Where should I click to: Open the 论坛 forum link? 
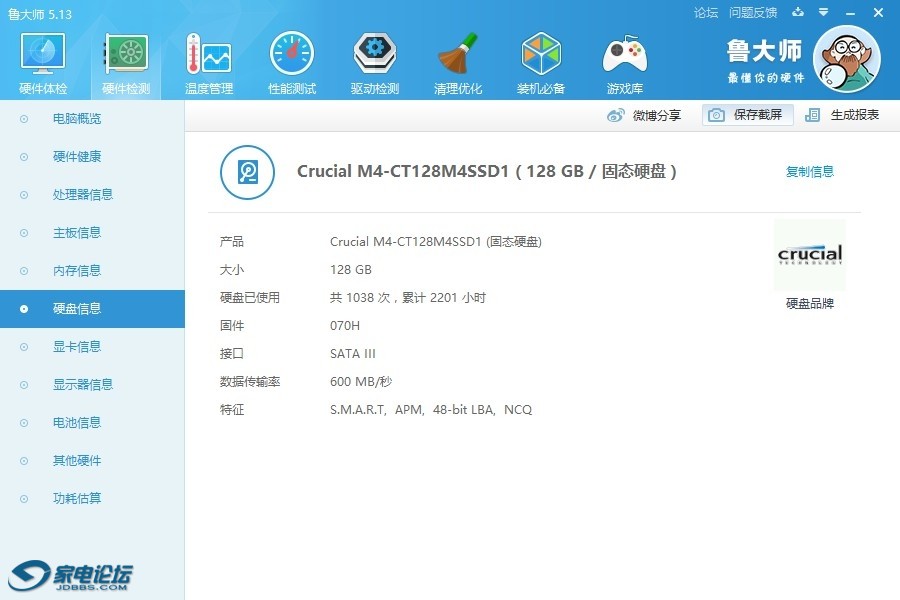706,13
